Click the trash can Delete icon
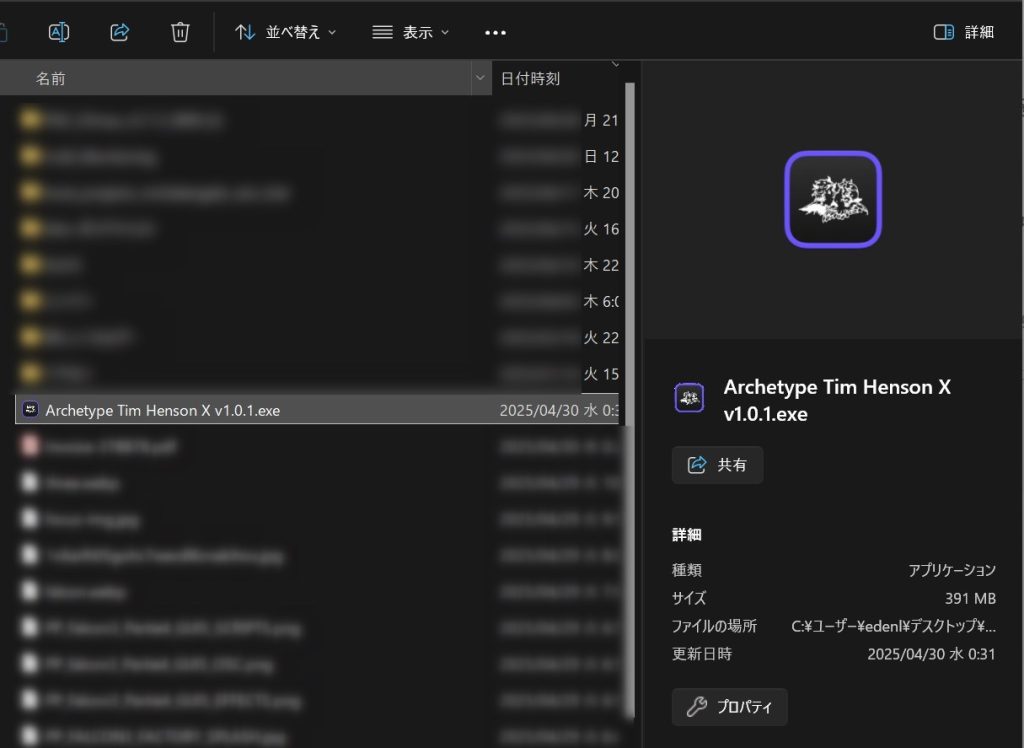Viewport: 1024px width, 748px height. click(180, 32)
